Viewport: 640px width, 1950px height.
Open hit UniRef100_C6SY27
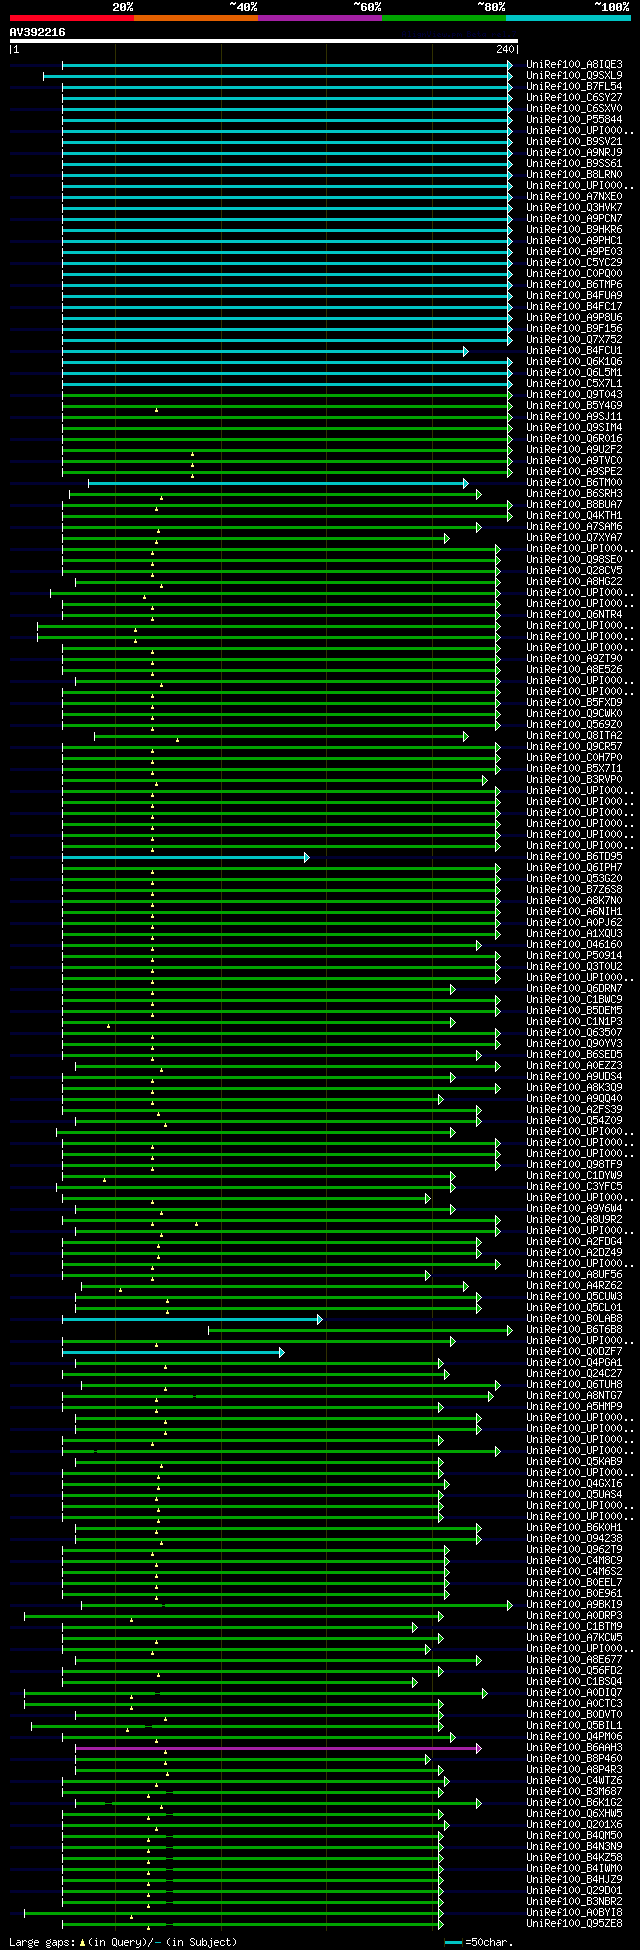click(x=574, y=97)
